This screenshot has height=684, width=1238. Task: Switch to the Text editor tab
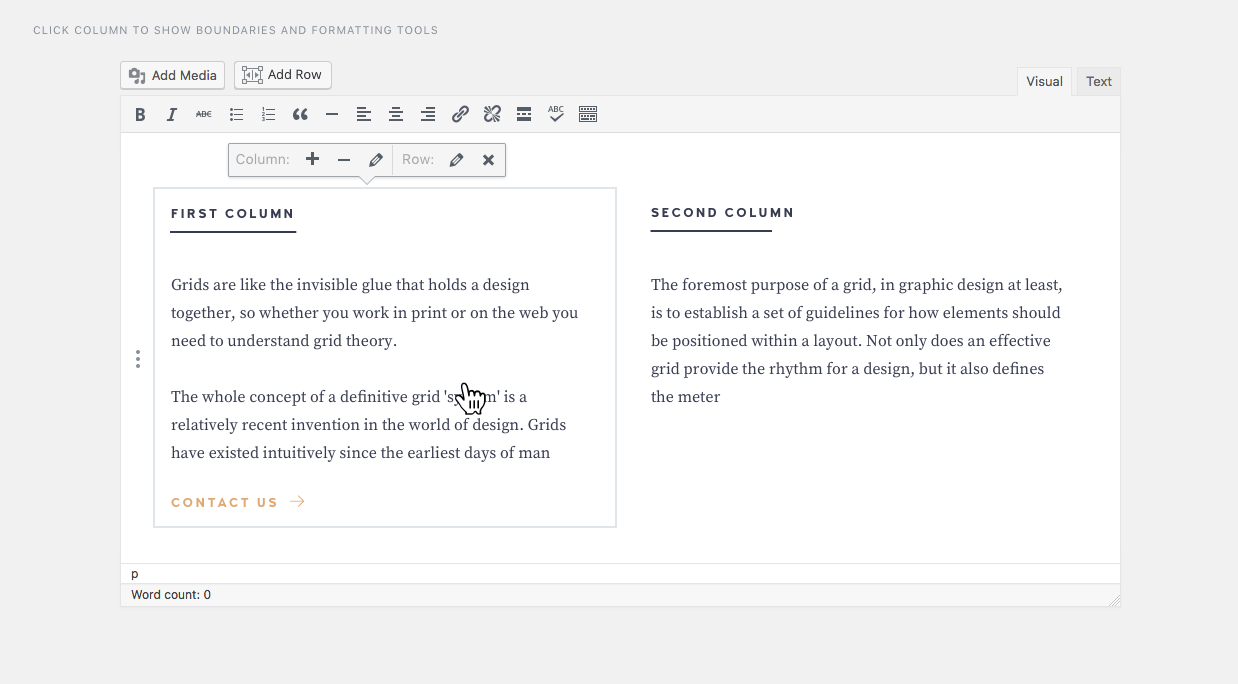click(1099, 82)
